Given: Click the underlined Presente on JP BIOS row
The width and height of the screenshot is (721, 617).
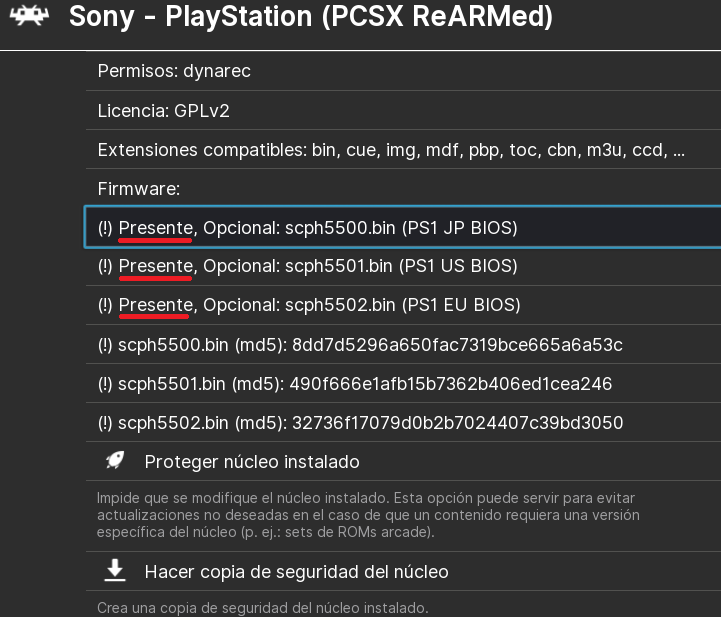Looking at the screenshot, I should pos(156,228).
